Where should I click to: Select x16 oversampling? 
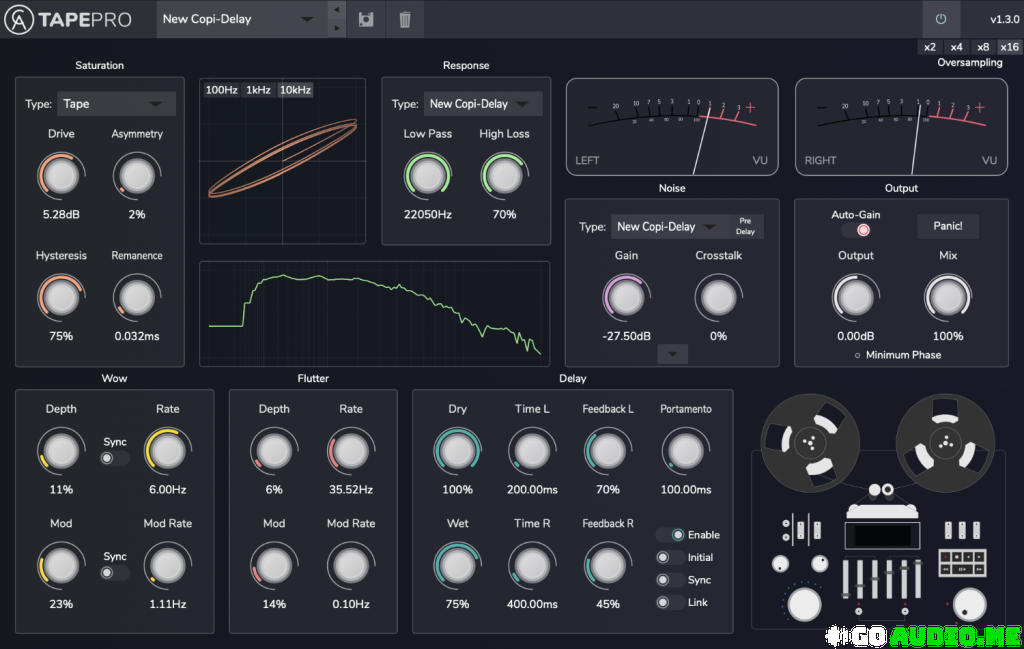1010,47
